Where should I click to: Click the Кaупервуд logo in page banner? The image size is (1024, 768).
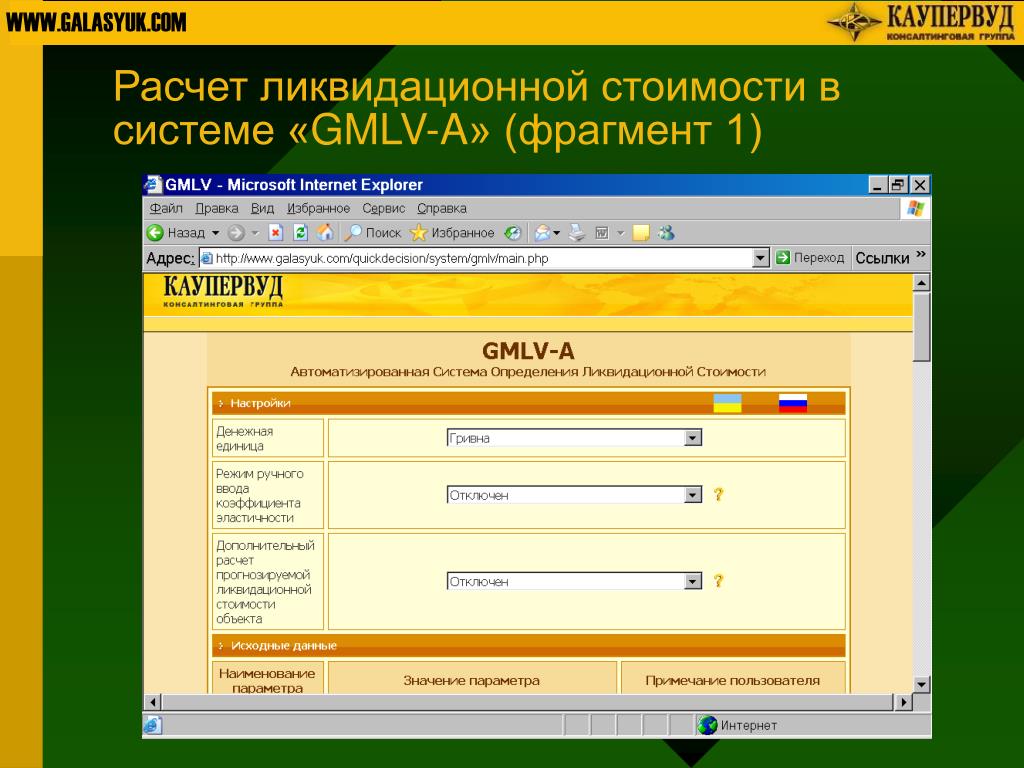(x=223, y=291)
